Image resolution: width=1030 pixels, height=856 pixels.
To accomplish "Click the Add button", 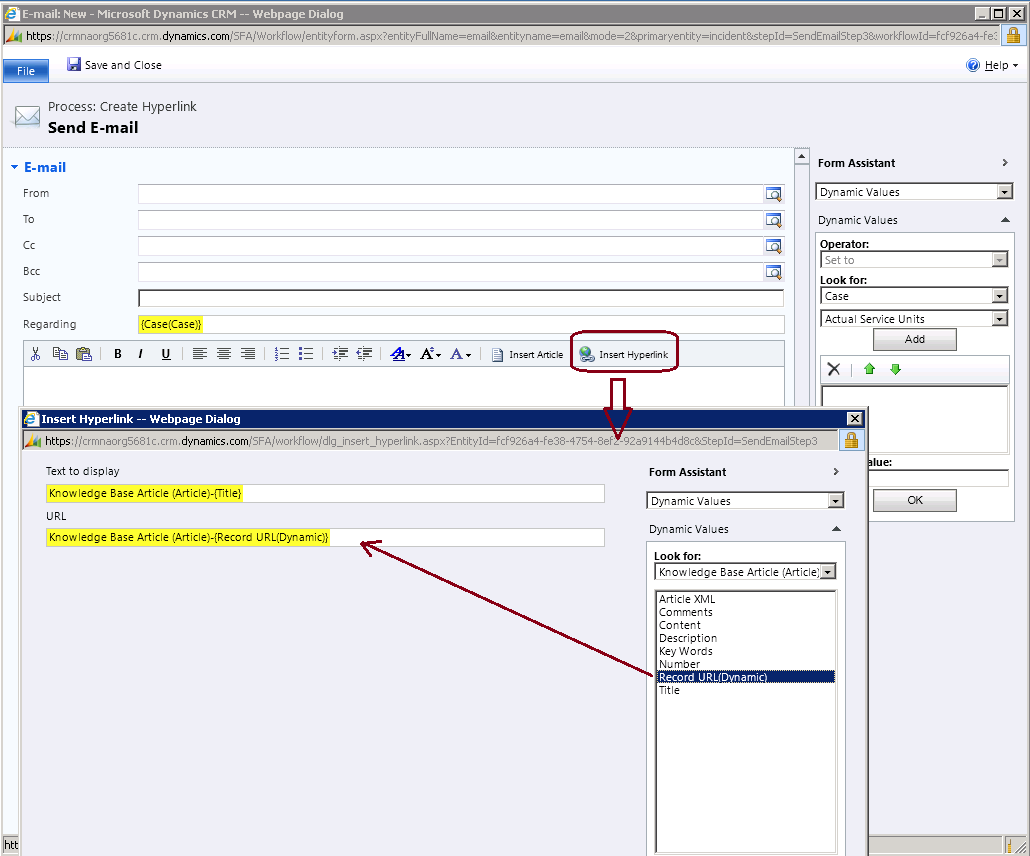I will (914, 339).
